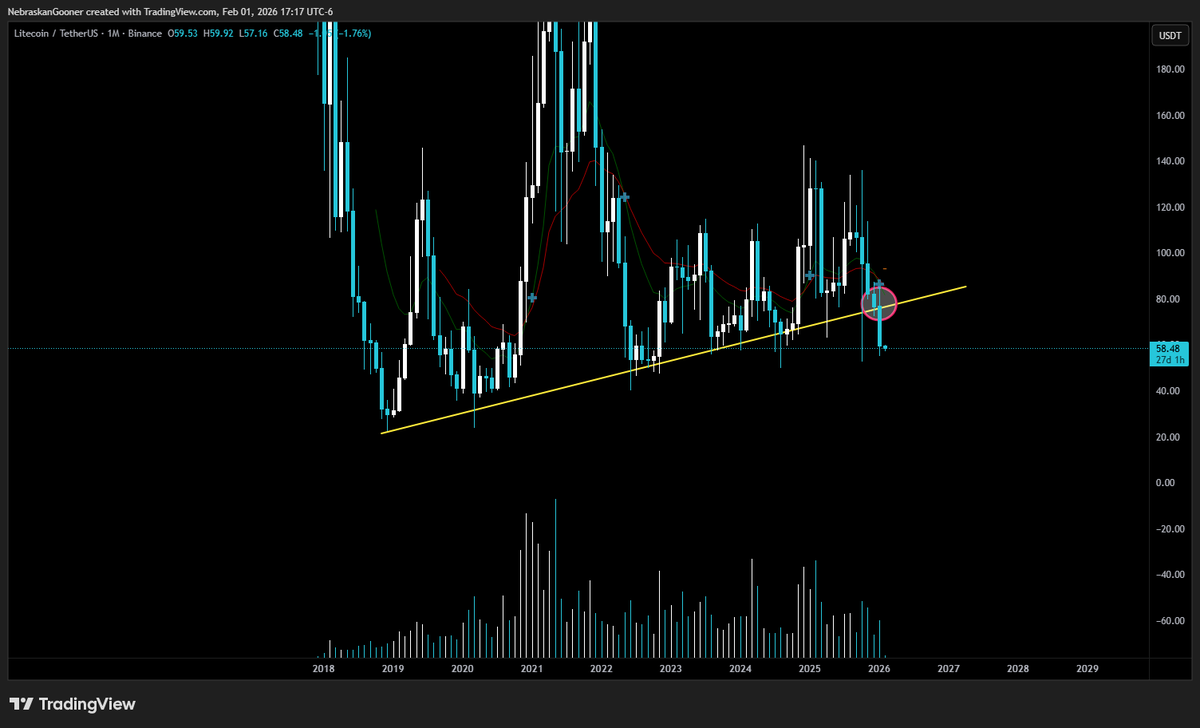The height and width of the screenshot is (728, 1200).
Task: Click 2025 on the time axis
Action: coord(810,668)
